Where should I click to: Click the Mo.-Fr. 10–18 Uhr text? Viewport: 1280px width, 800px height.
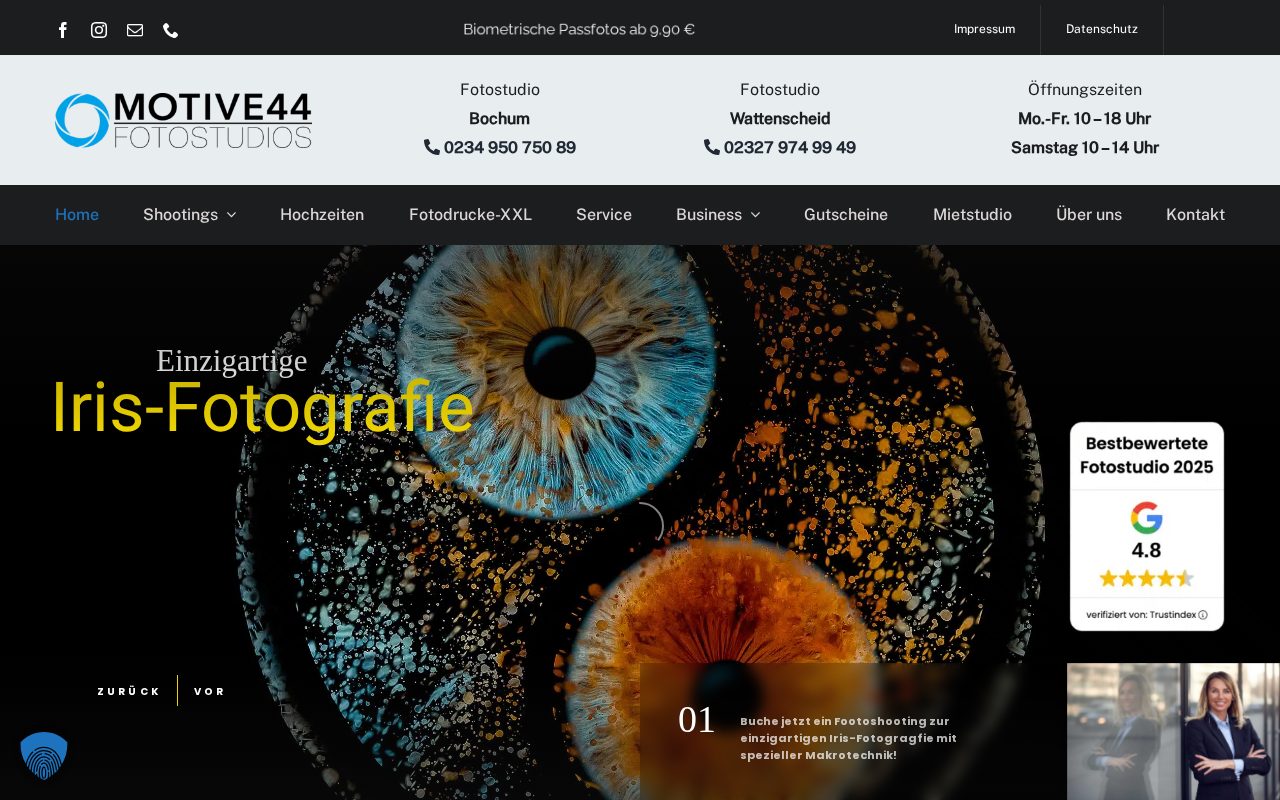[x=1085, y=118]
